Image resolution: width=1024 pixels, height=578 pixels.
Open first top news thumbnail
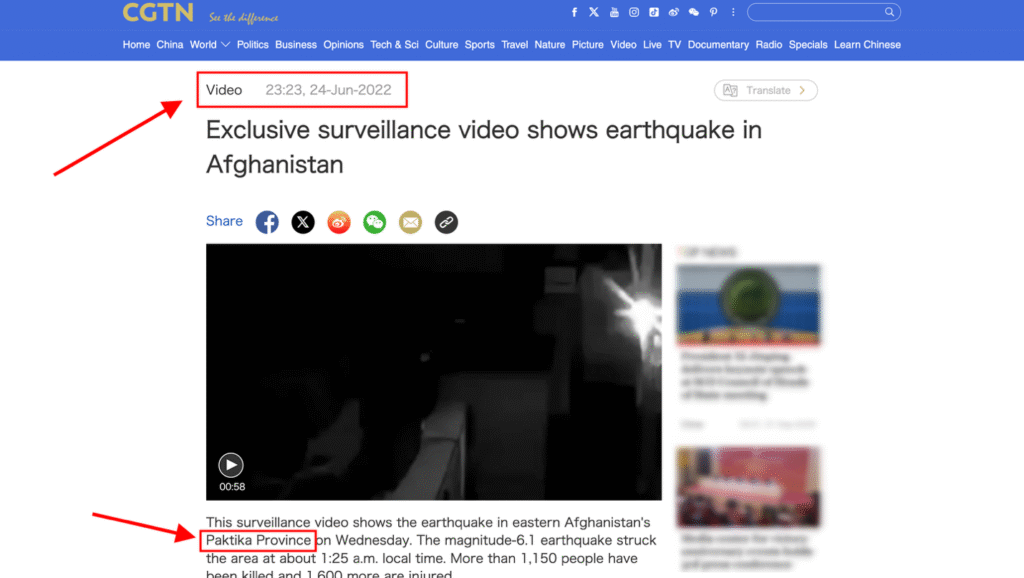click(x=748, y=305)
